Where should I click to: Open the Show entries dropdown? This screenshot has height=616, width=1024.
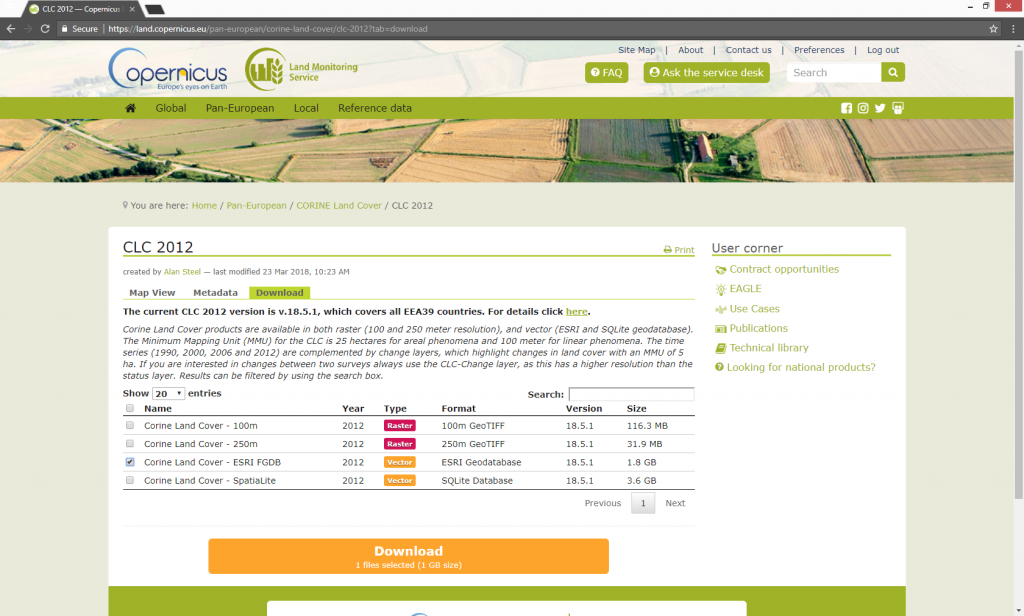coord(168,393)
